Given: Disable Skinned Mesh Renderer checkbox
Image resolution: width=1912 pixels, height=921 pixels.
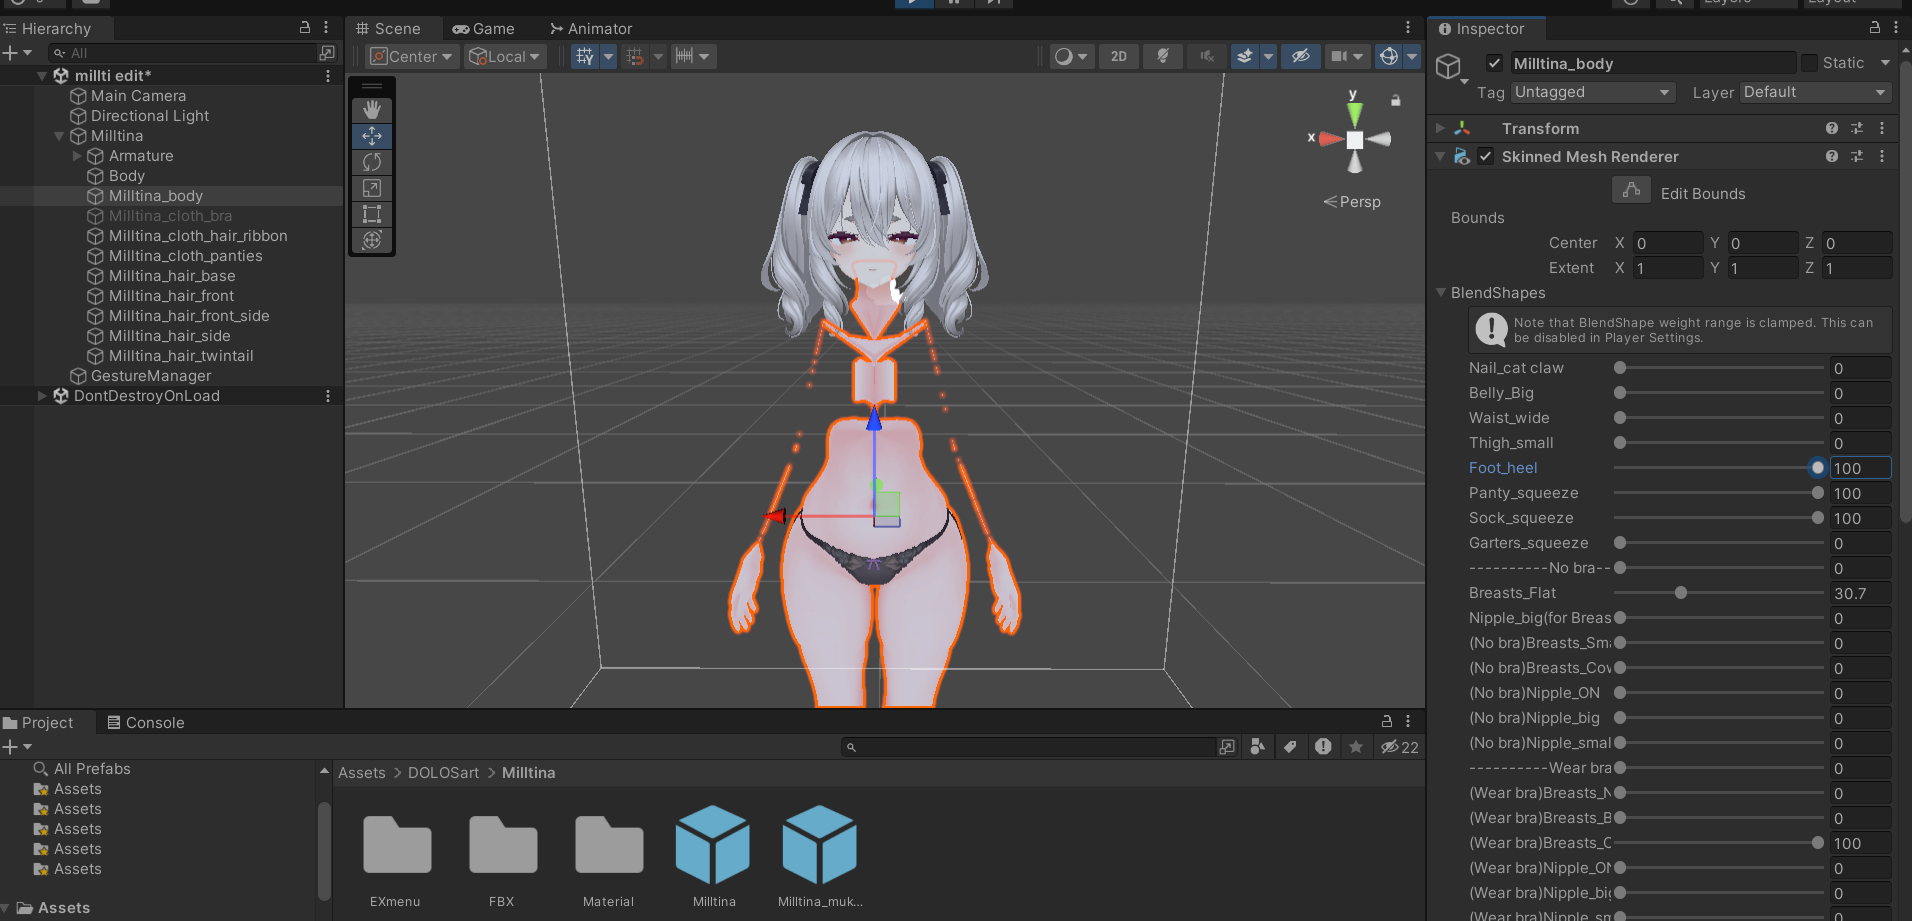Looking at the screenshot, I should point(1486,156).
